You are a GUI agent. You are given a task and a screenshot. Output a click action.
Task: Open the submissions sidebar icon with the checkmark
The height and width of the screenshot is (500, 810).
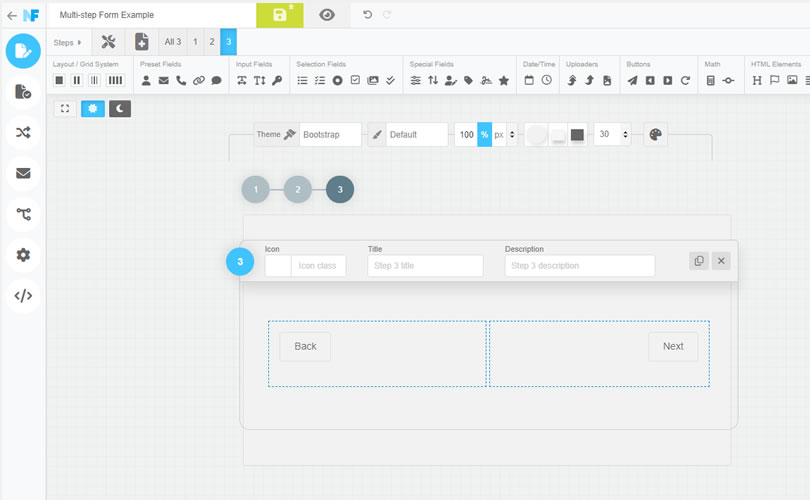(23, 91)
